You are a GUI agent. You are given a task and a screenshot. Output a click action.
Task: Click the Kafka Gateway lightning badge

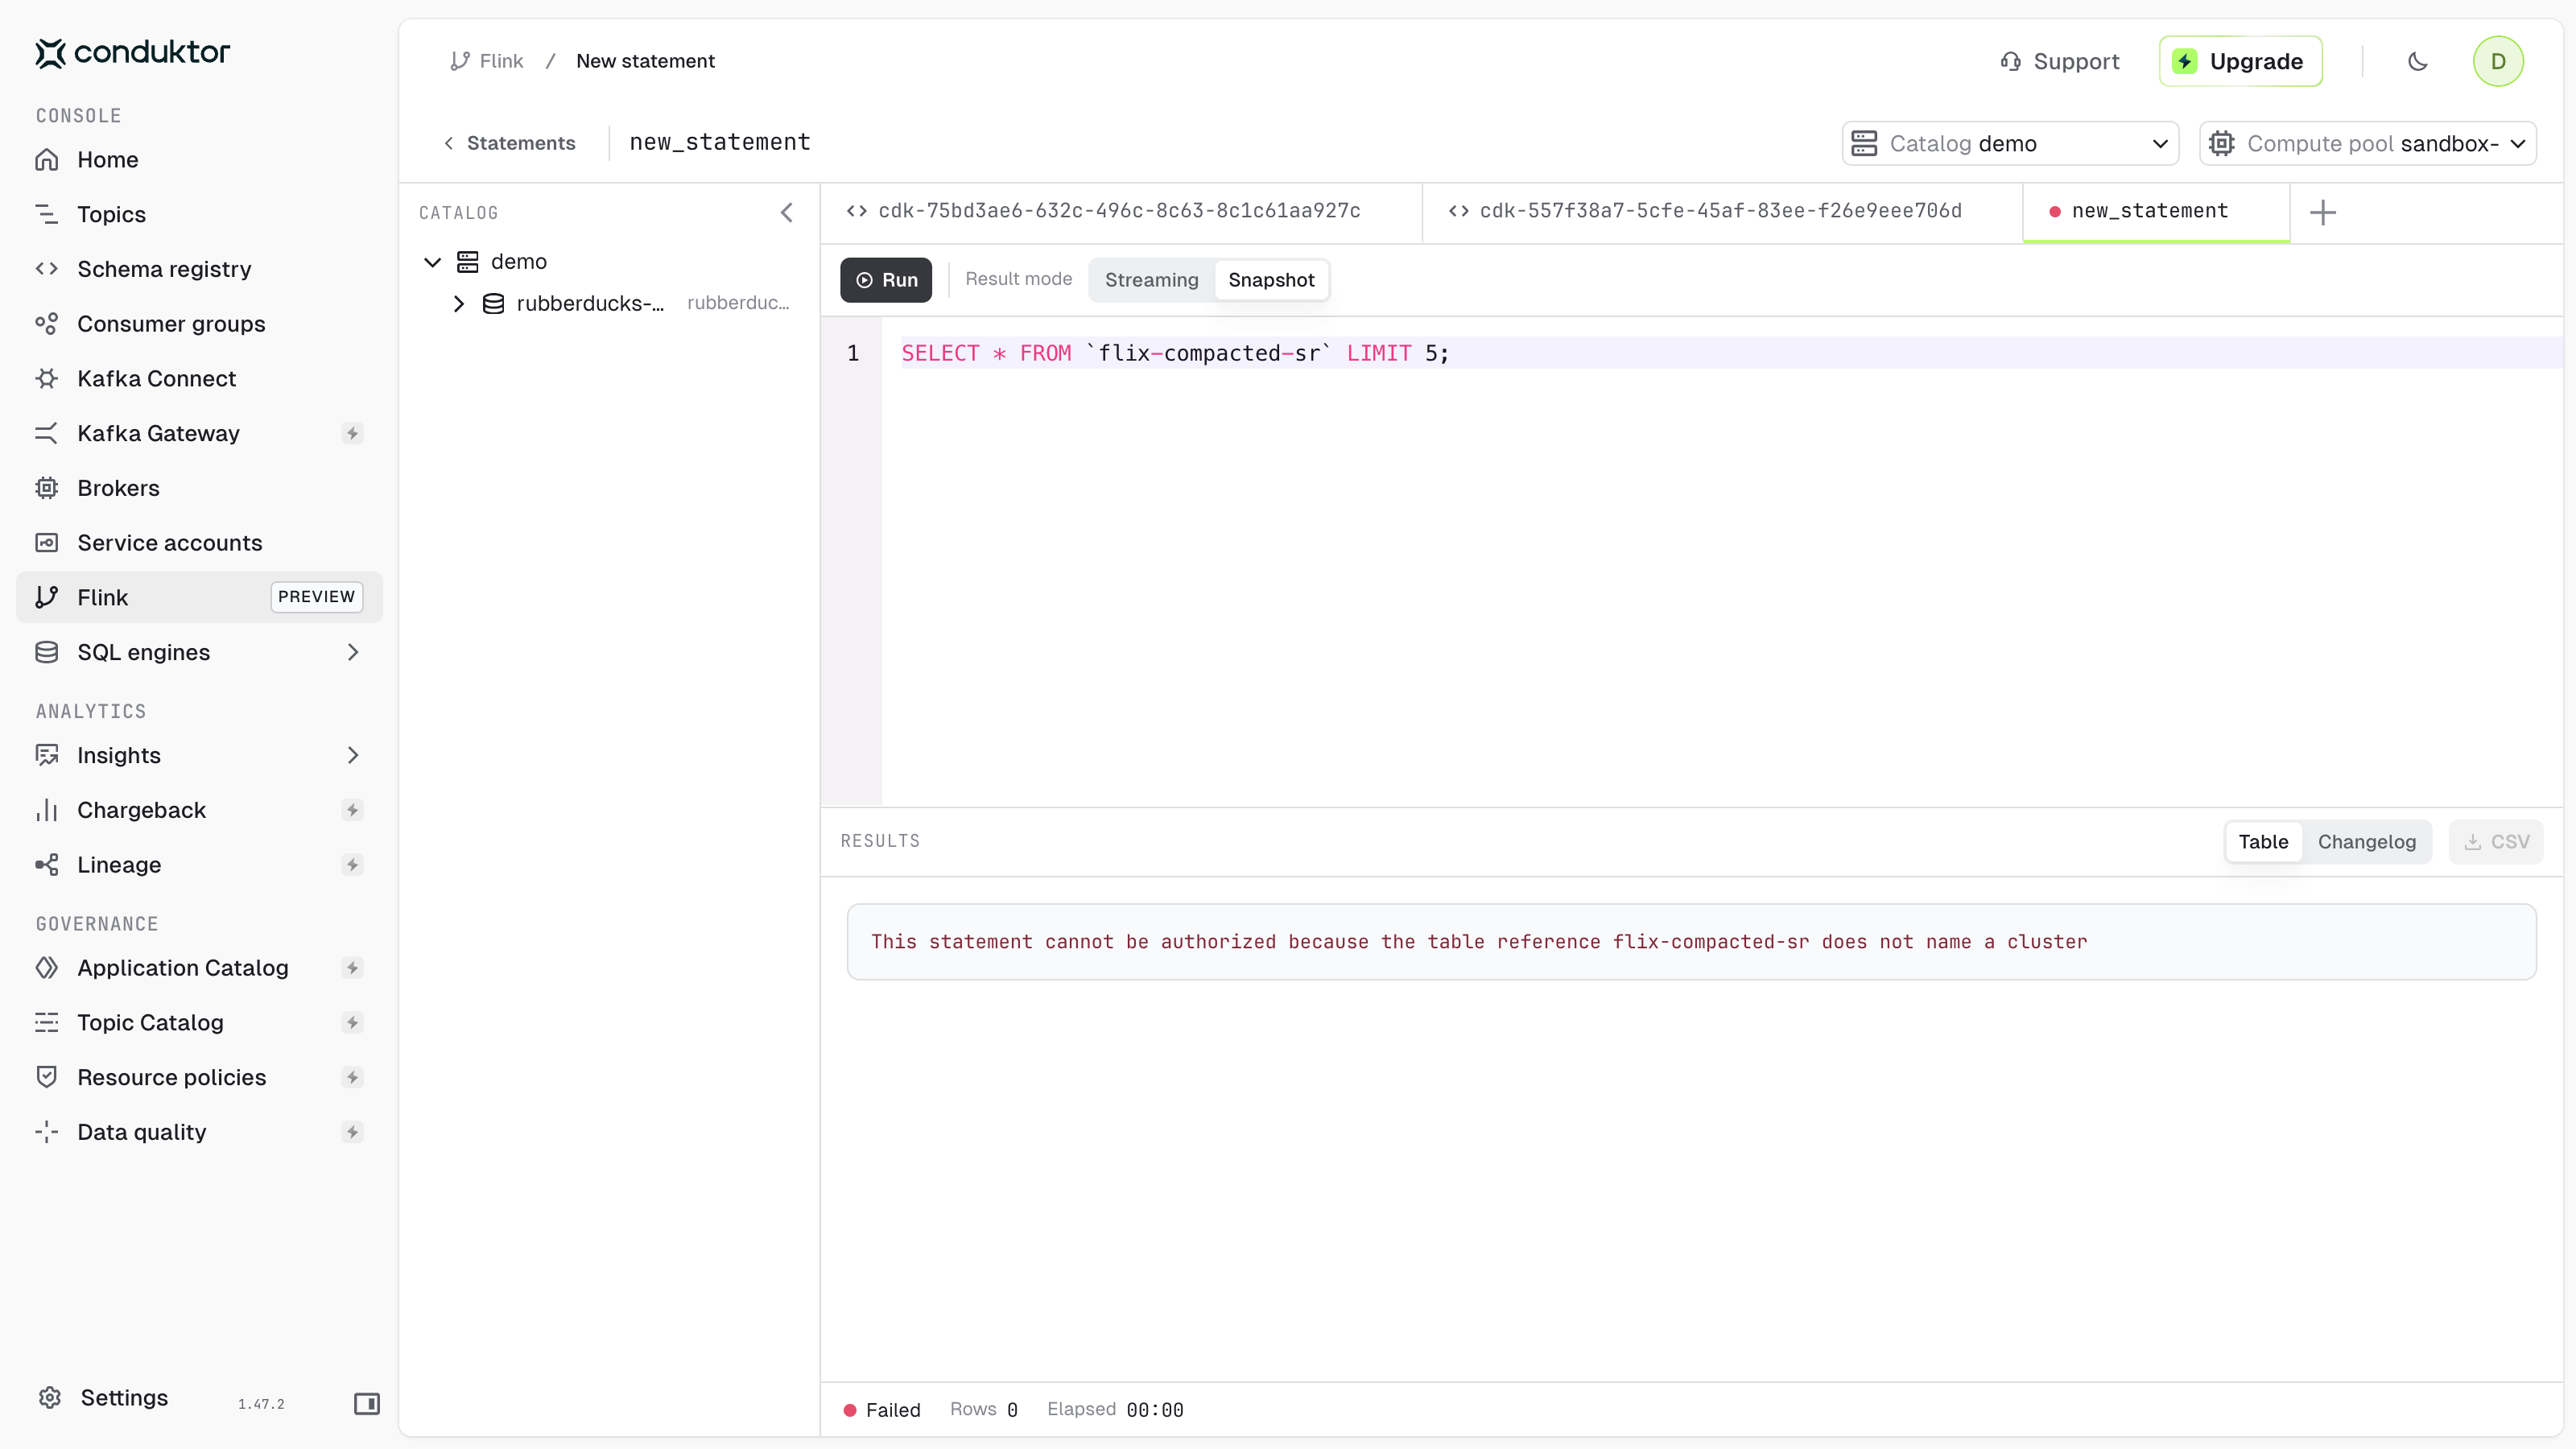click(x=352, y=433)
